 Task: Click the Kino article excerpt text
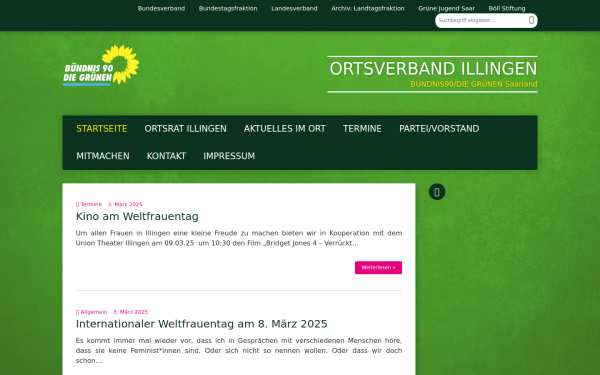point(239,238)
